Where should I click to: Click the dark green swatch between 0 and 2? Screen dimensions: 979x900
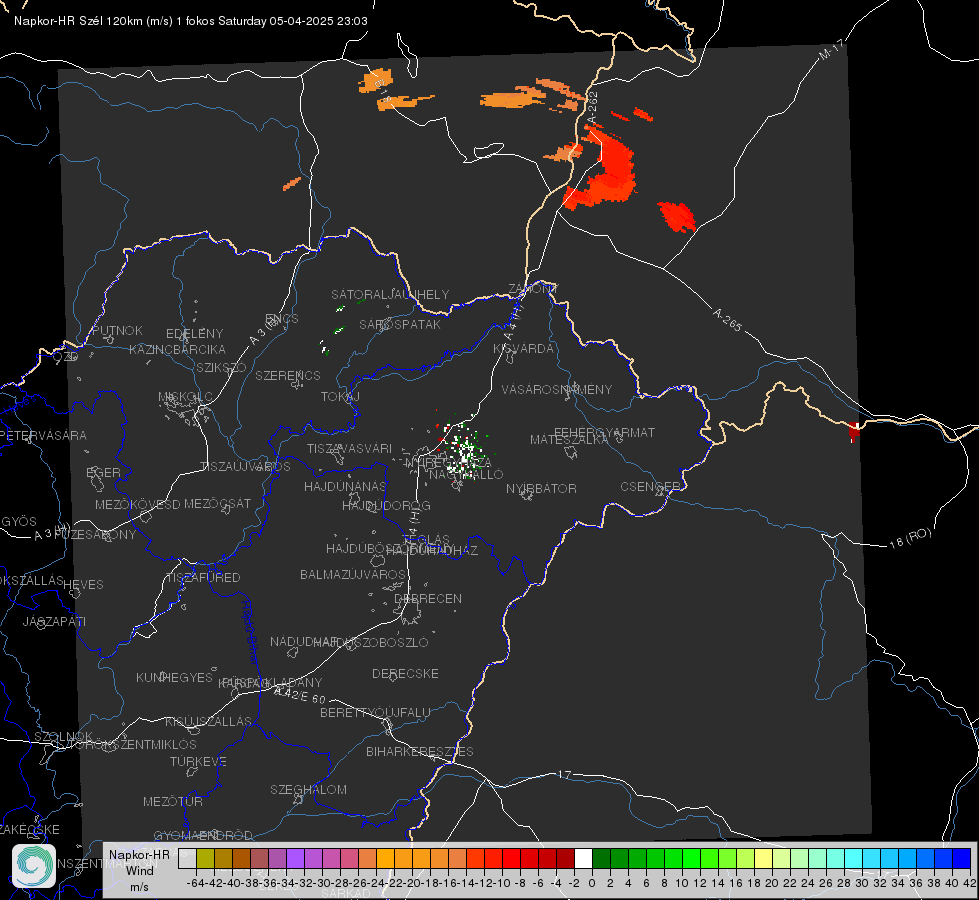click(601, 859)
